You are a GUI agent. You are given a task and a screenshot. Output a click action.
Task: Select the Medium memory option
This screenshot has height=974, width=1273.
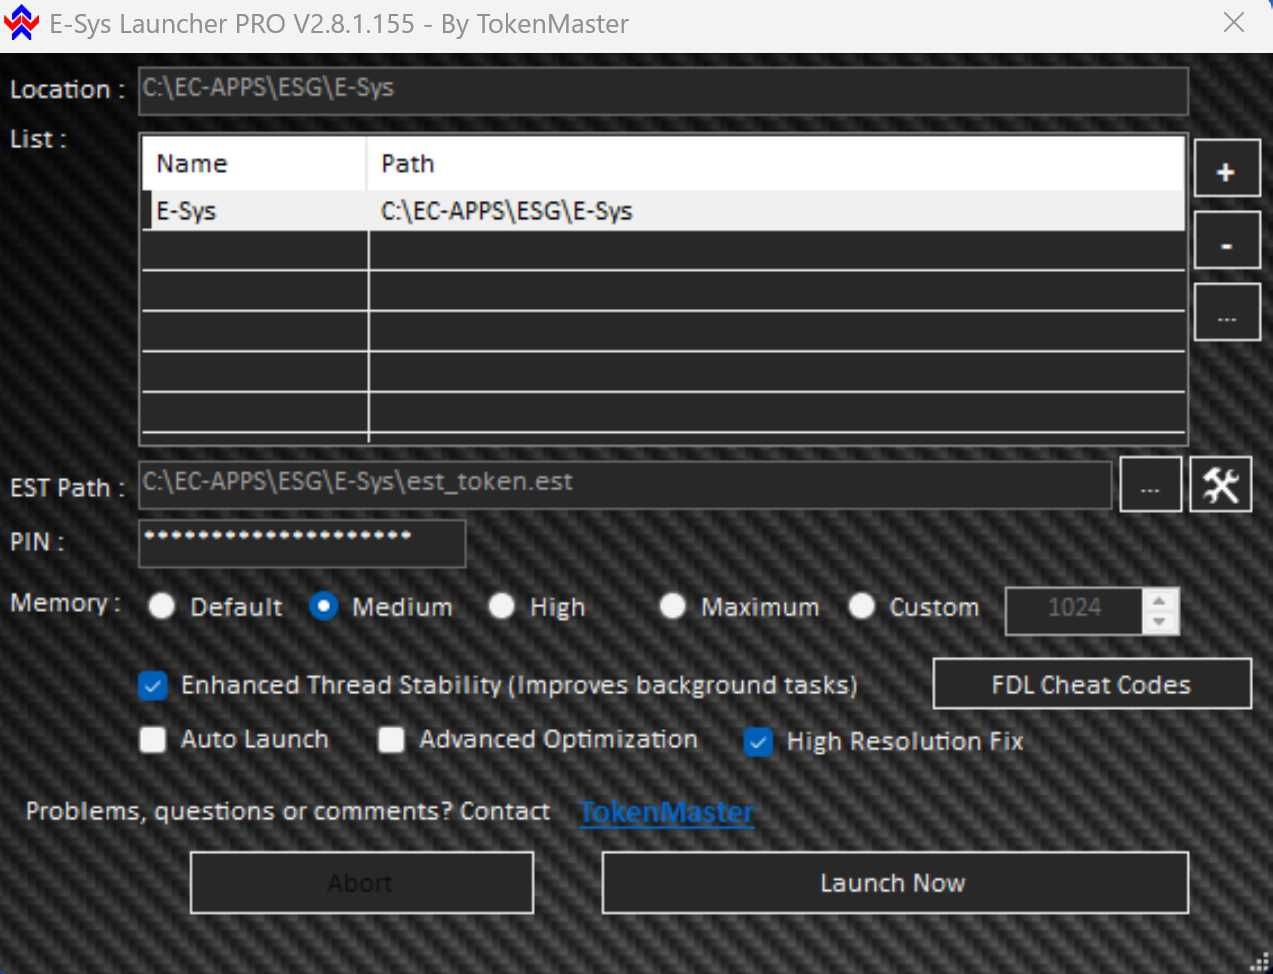[x=324, y=607]
